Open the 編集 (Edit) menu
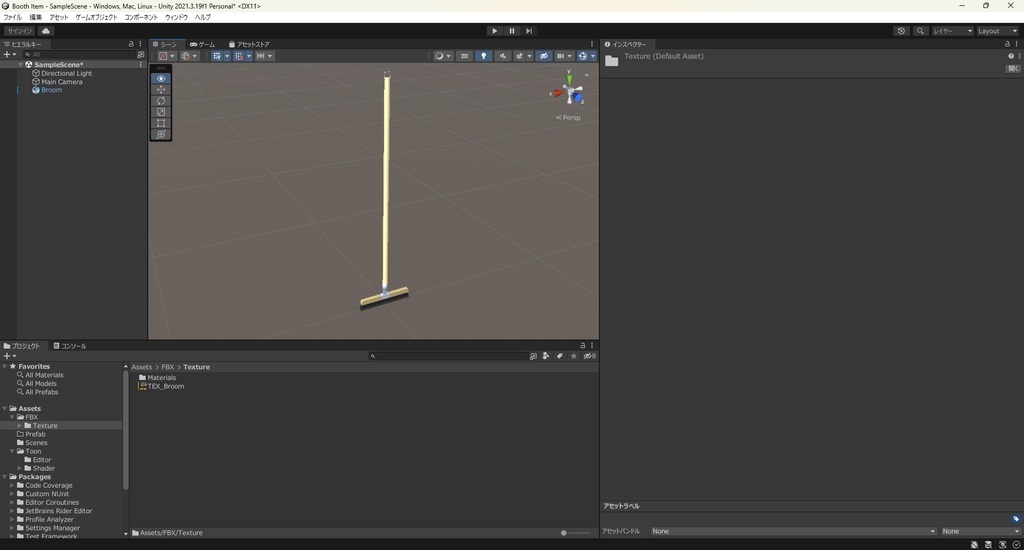Viewport: 1024px width, 550px height. pos(35,17)
